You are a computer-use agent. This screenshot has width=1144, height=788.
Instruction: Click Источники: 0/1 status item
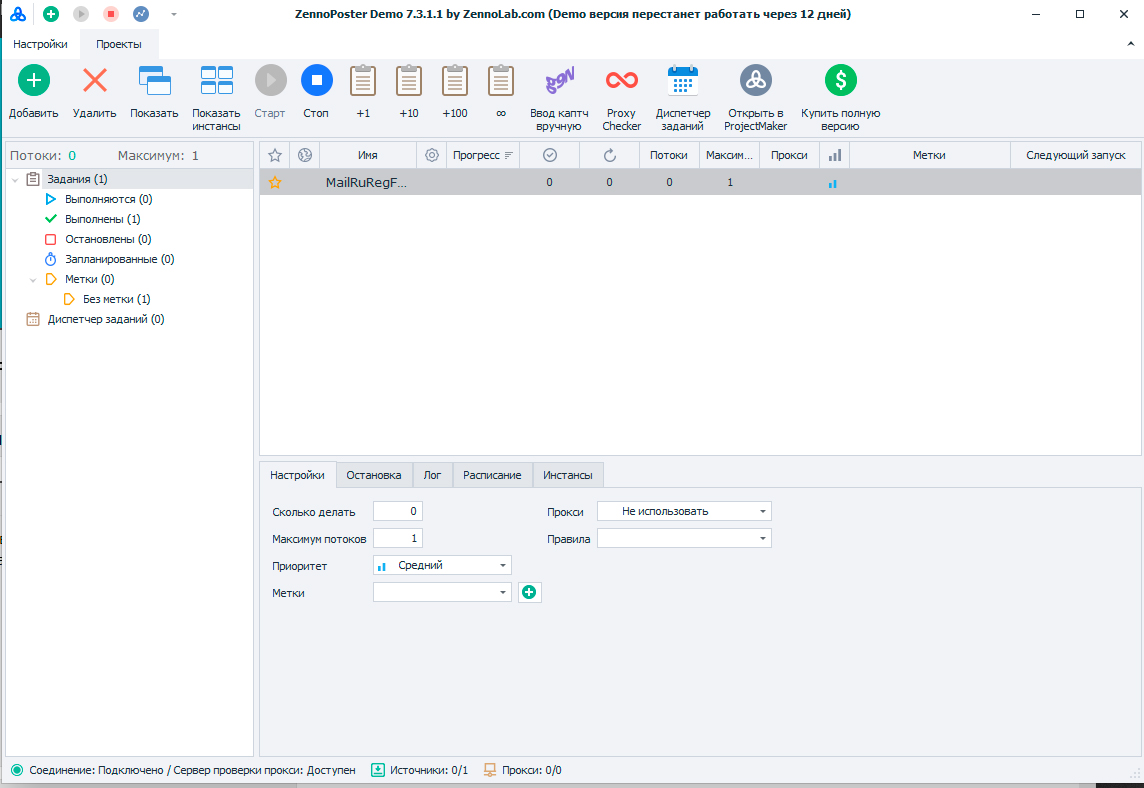point(420,770)
